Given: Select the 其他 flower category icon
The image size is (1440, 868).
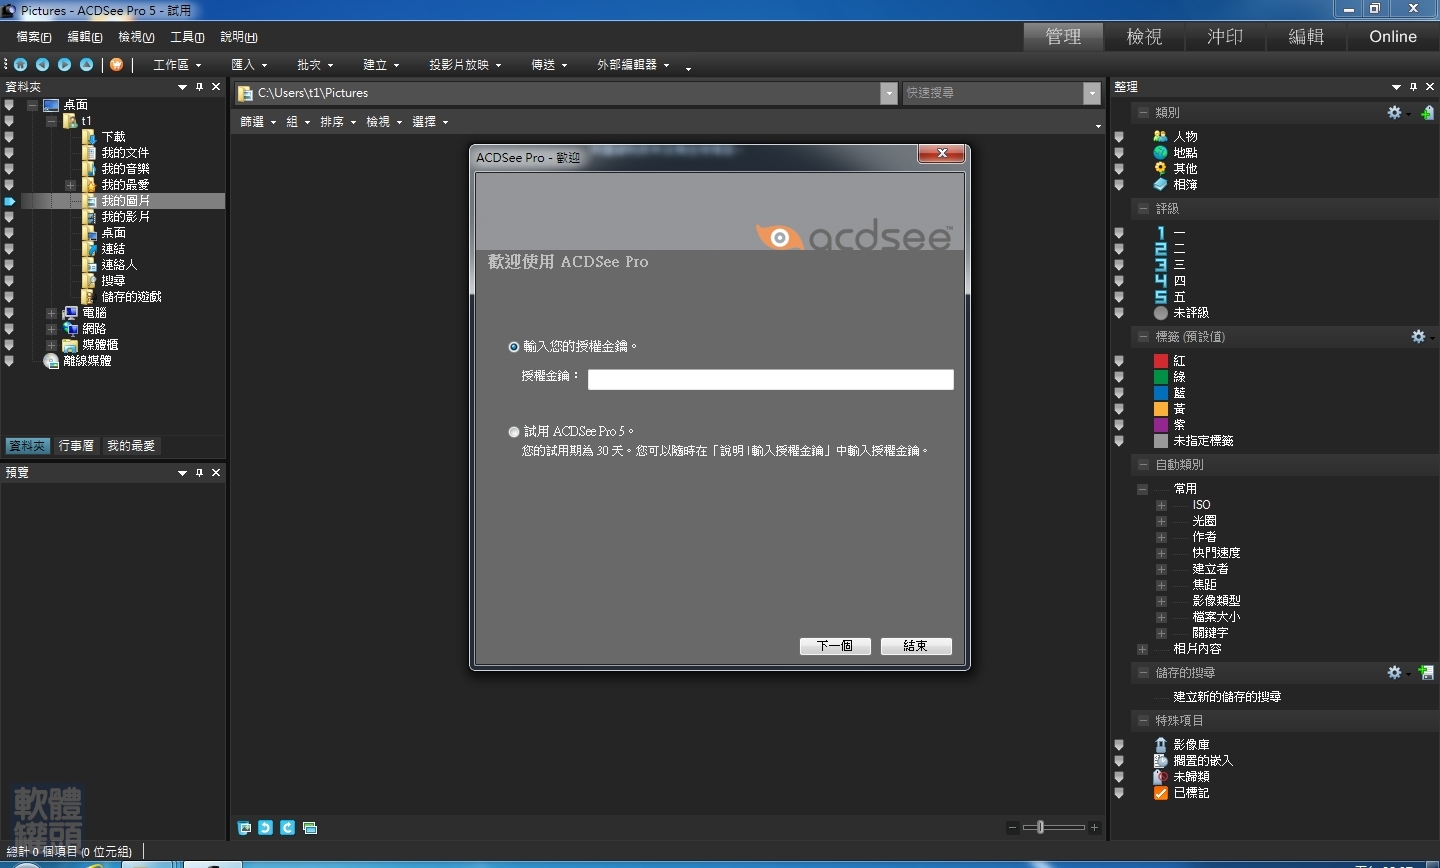Looking at the screenshot, I should [x=1160, y=168].
